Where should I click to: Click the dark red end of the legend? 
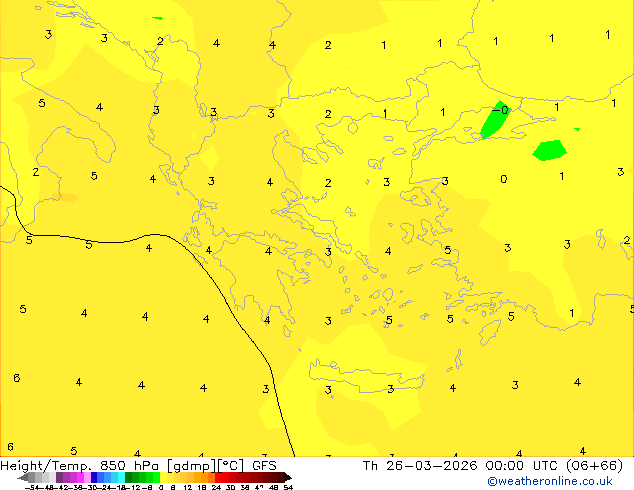(x=281, y=478)
